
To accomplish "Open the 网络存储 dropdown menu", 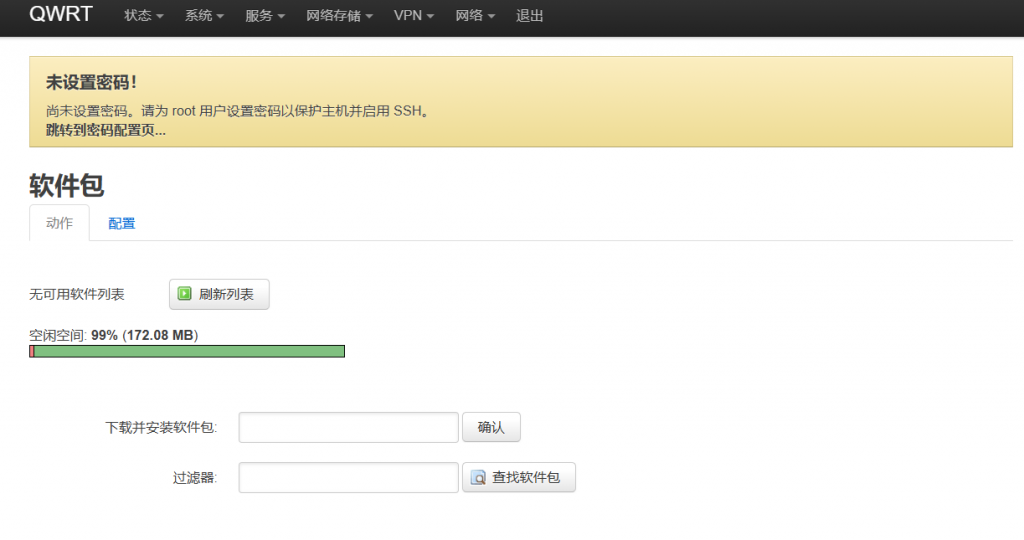I will pos(340,16).
